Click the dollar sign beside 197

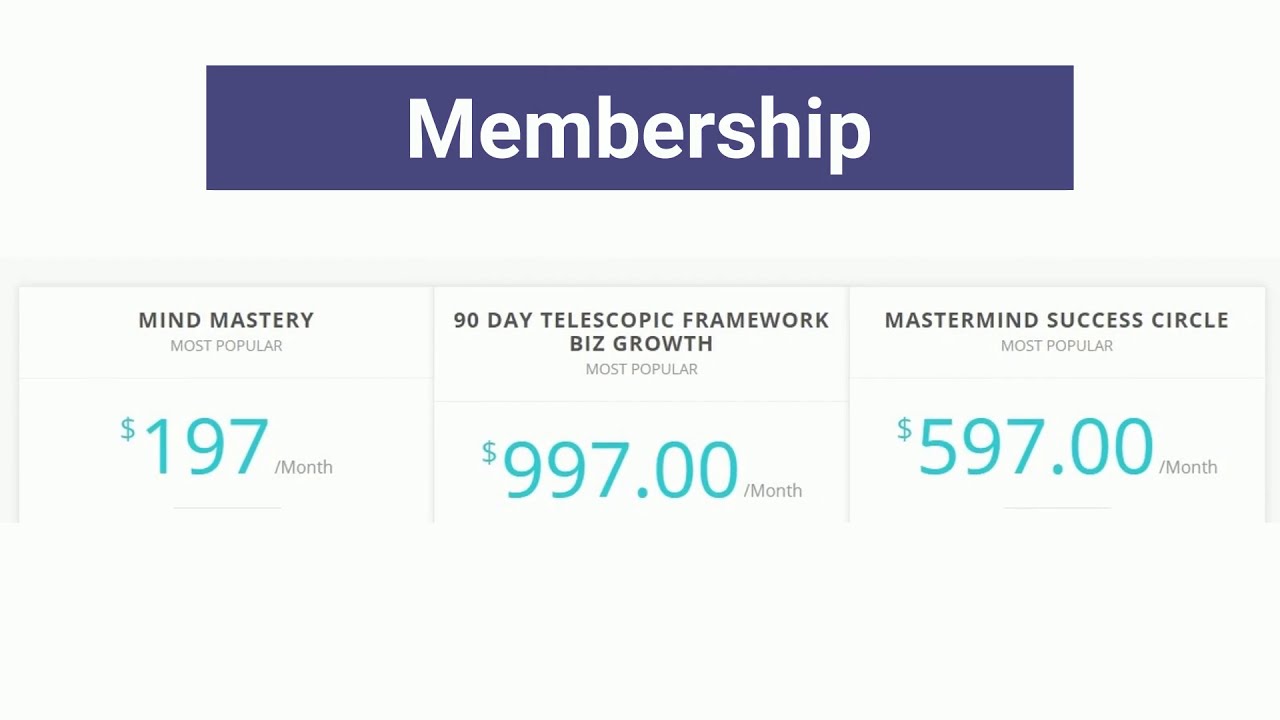(127, 429)
